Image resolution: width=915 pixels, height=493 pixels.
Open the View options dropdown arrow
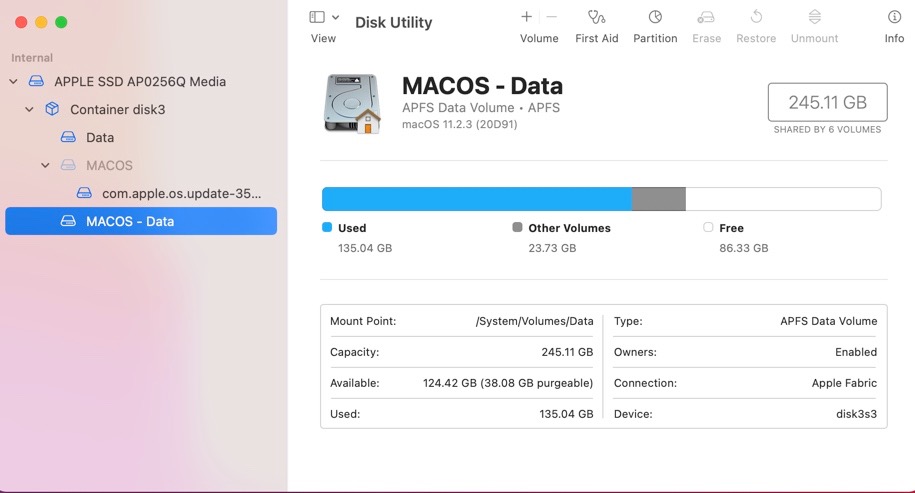[336, 18]
